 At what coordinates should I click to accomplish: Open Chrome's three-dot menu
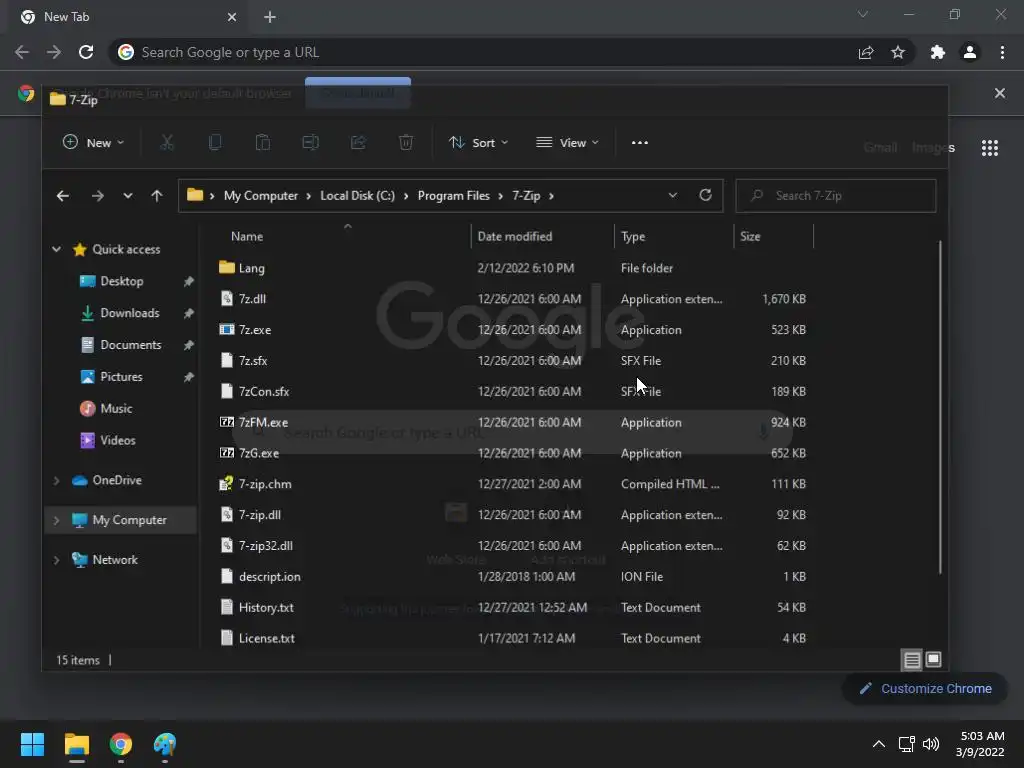point(1002,52)
